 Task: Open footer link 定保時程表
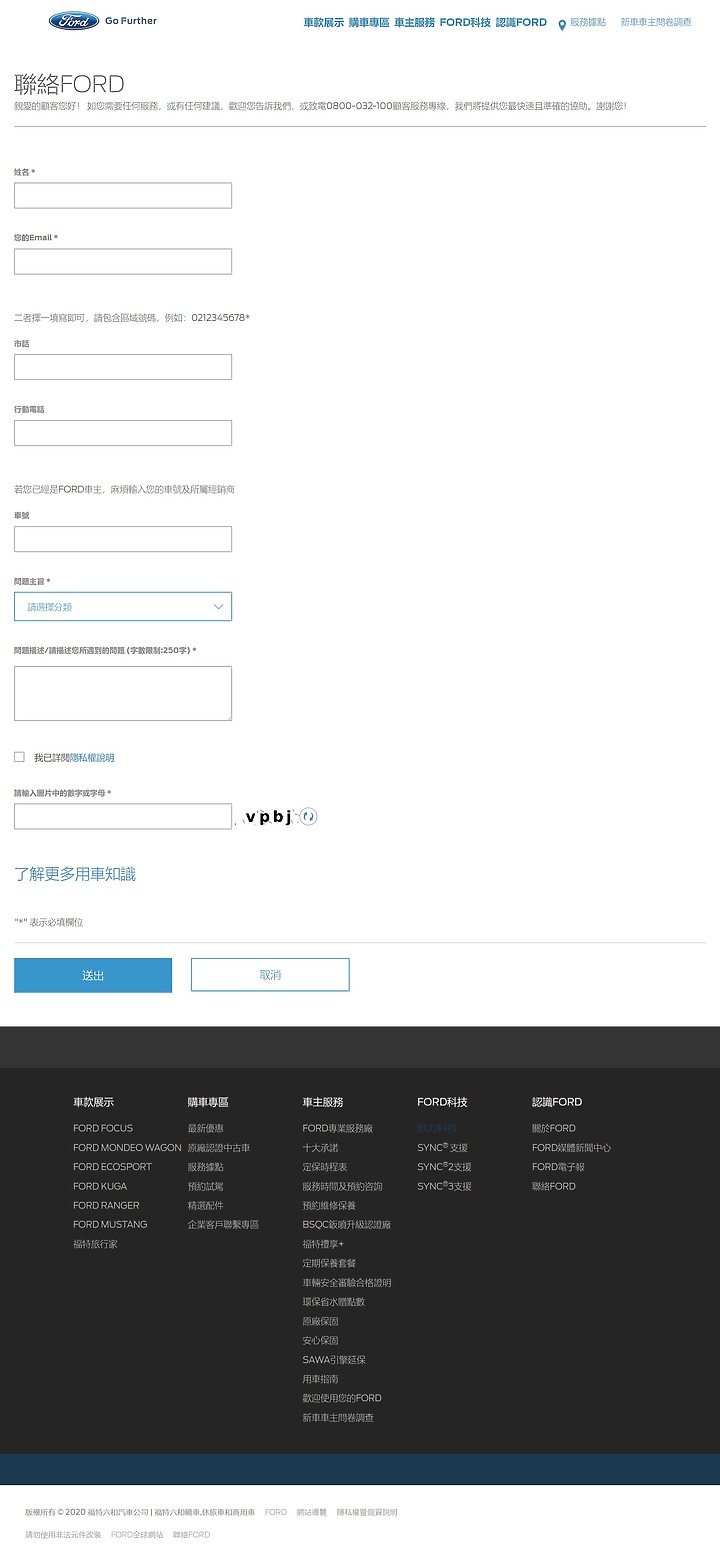click(x=325, y=1167)
